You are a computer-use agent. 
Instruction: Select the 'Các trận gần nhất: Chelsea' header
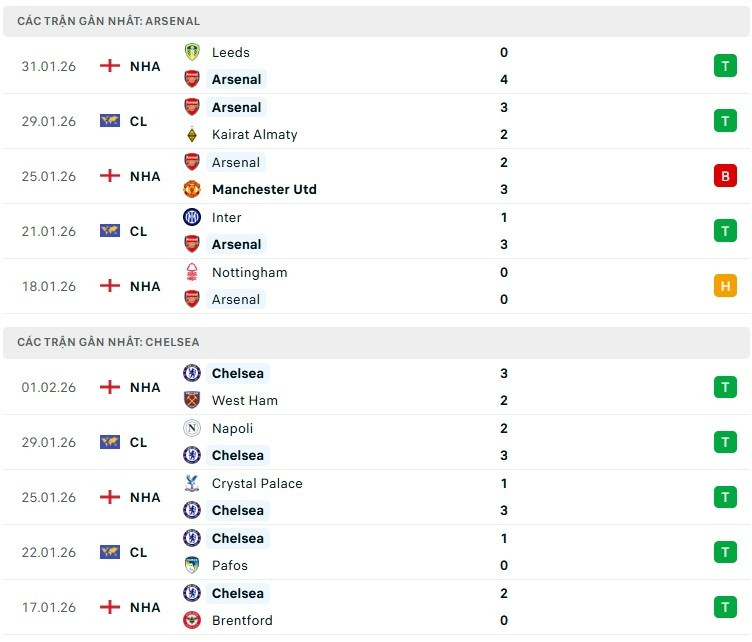108,342
